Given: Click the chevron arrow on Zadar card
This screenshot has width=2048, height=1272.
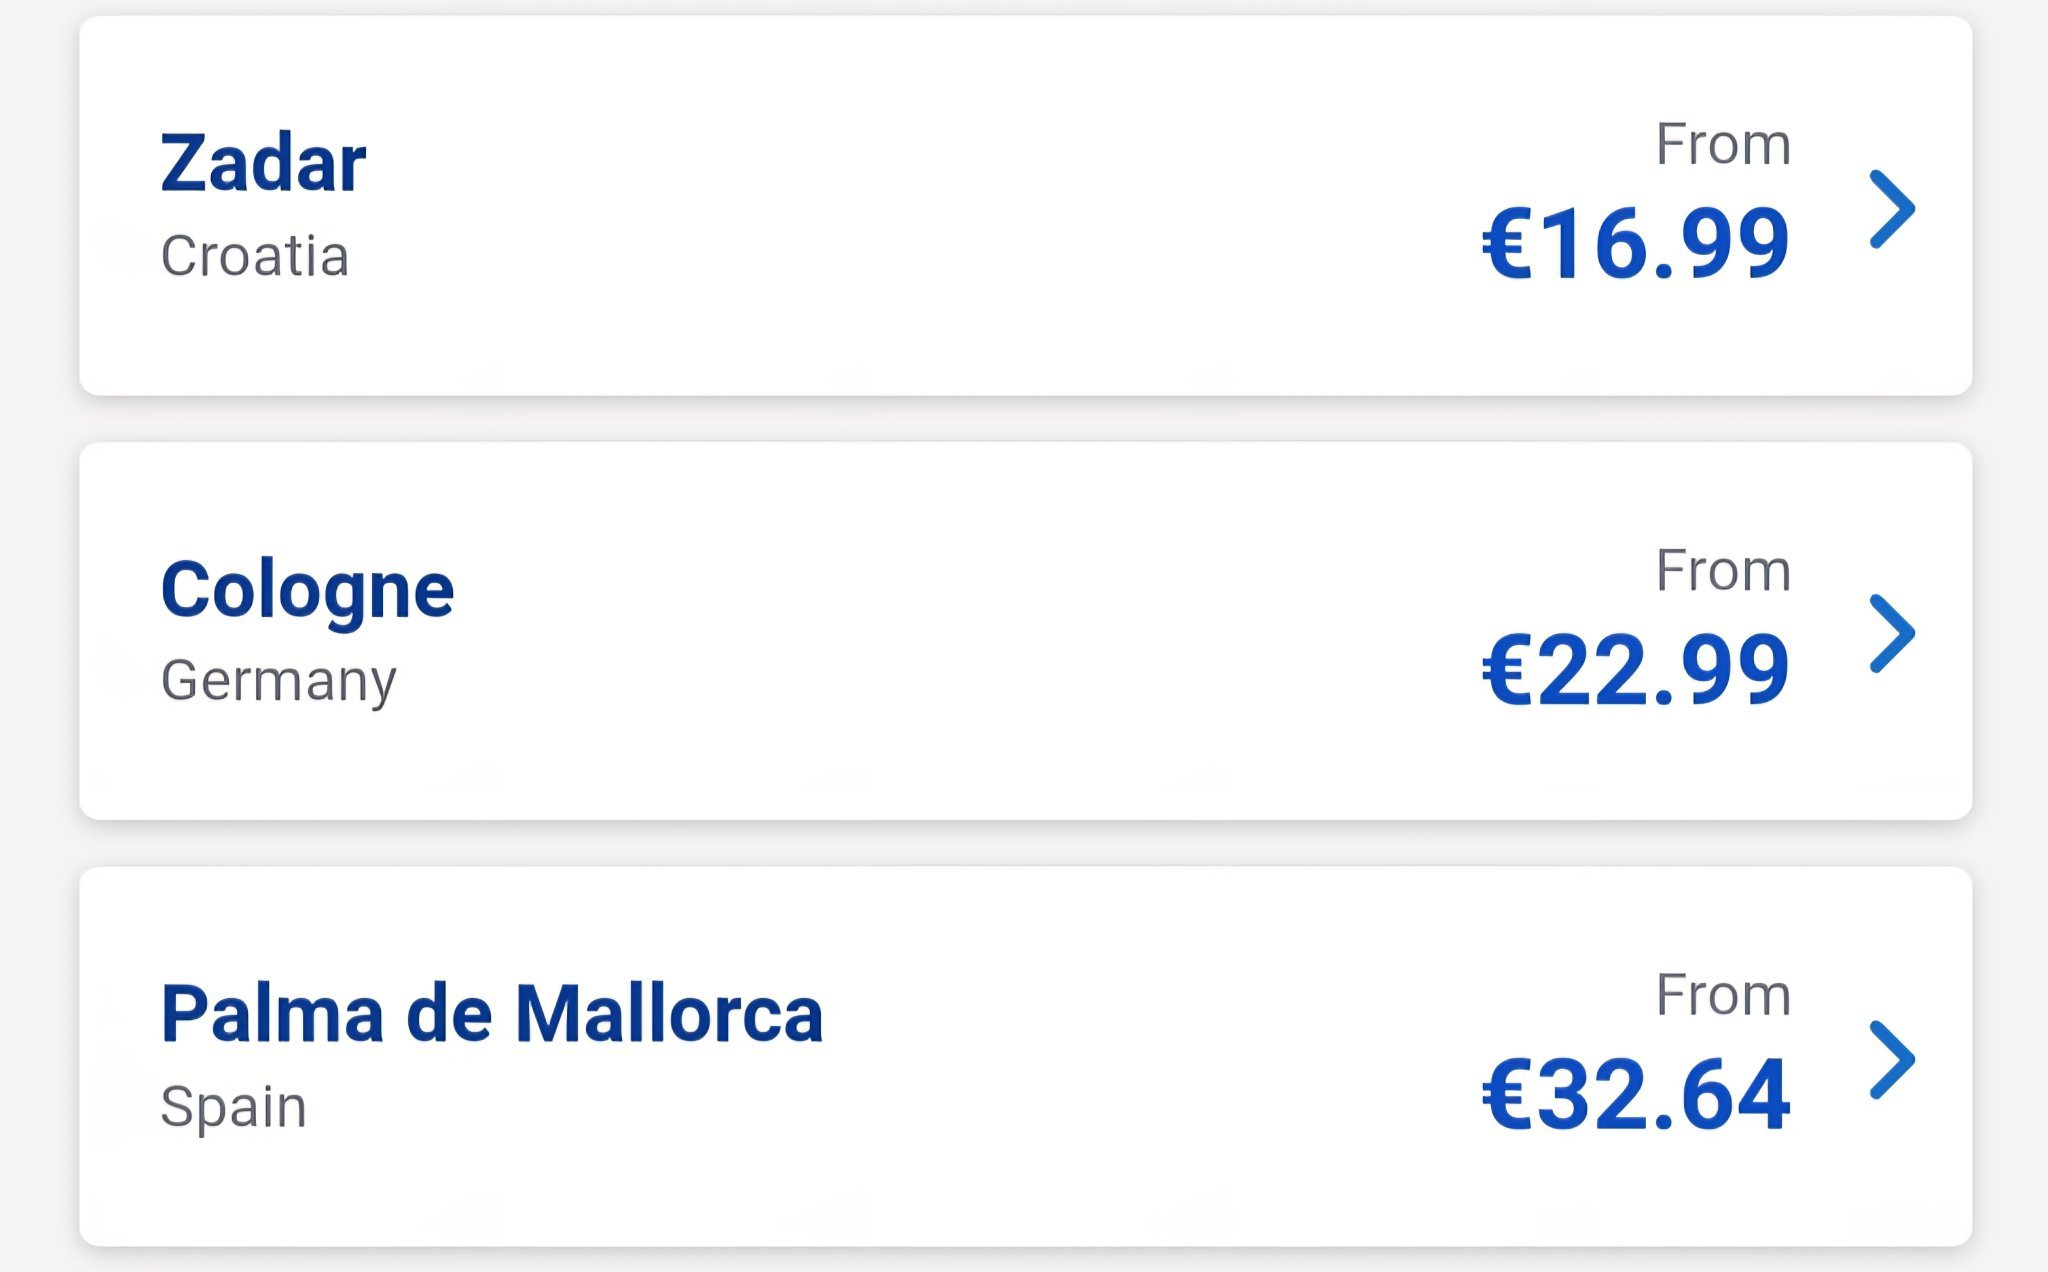Looking at the screenshot, I should tap(1892, 209).
